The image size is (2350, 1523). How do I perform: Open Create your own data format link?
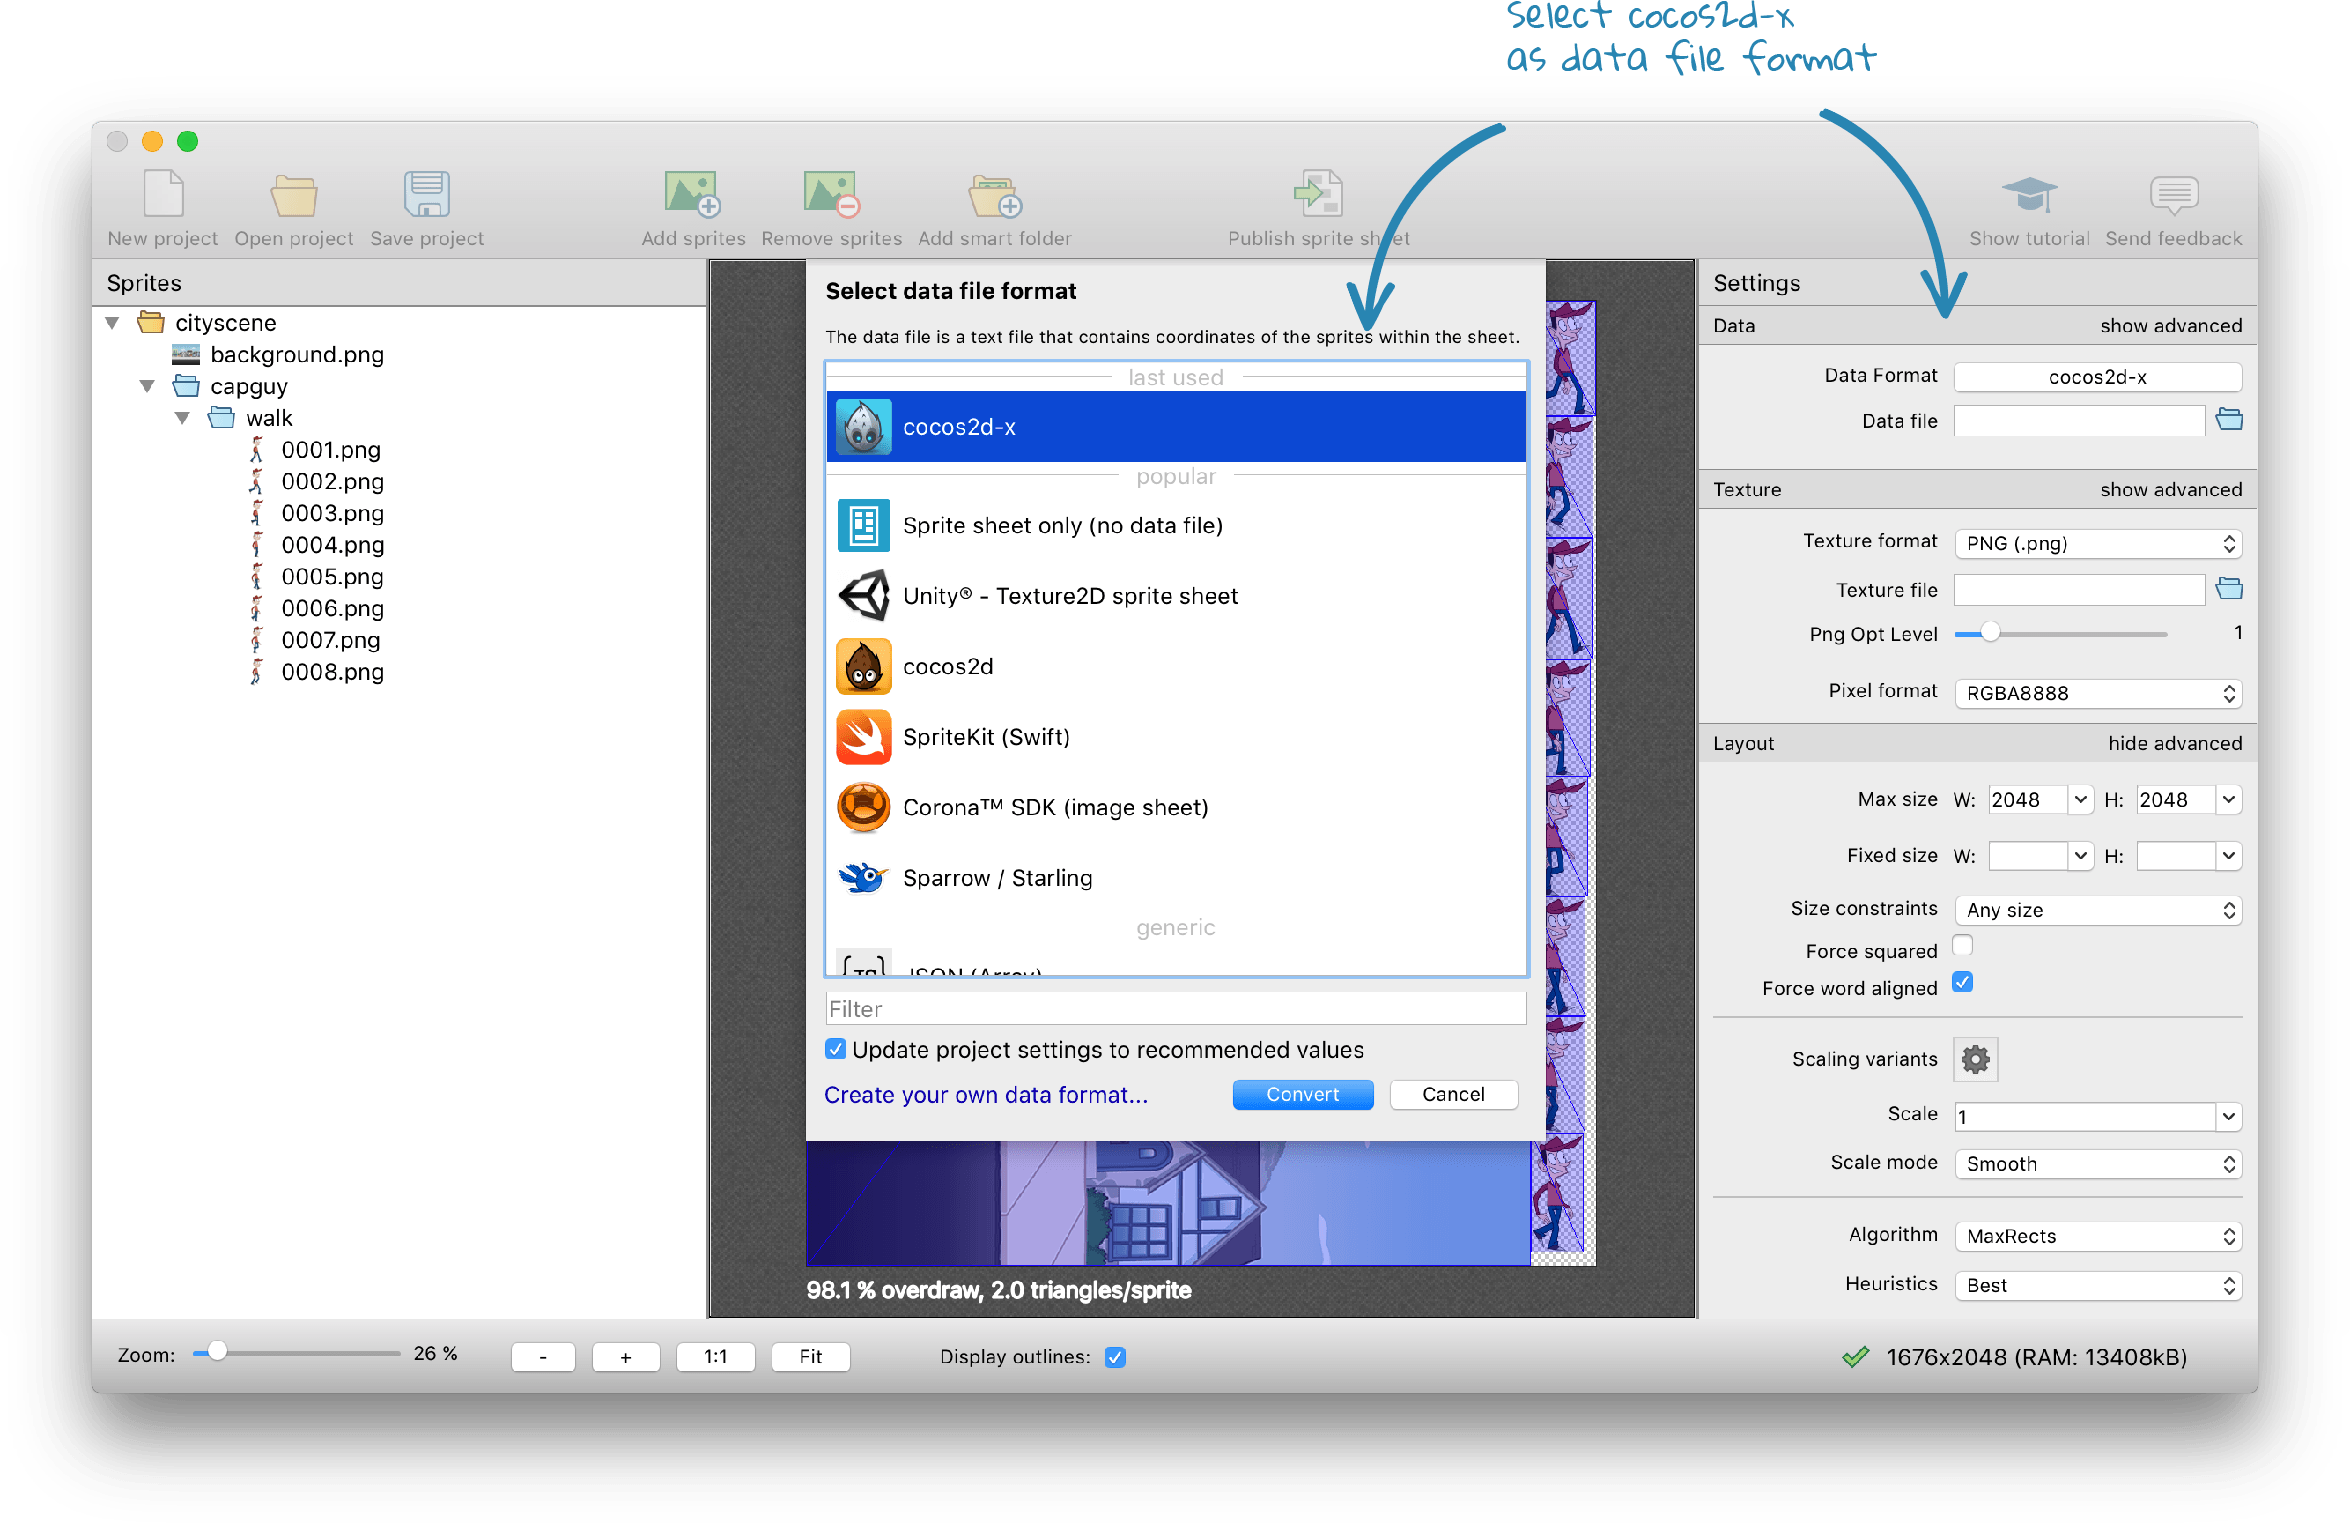click(x=986, y=1095)
